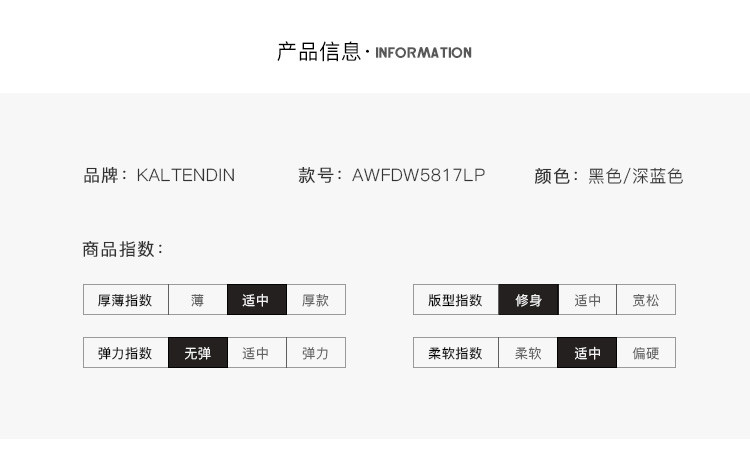Select 宽松 fit option
Screen dimensions: 750x463
[646, 300]
